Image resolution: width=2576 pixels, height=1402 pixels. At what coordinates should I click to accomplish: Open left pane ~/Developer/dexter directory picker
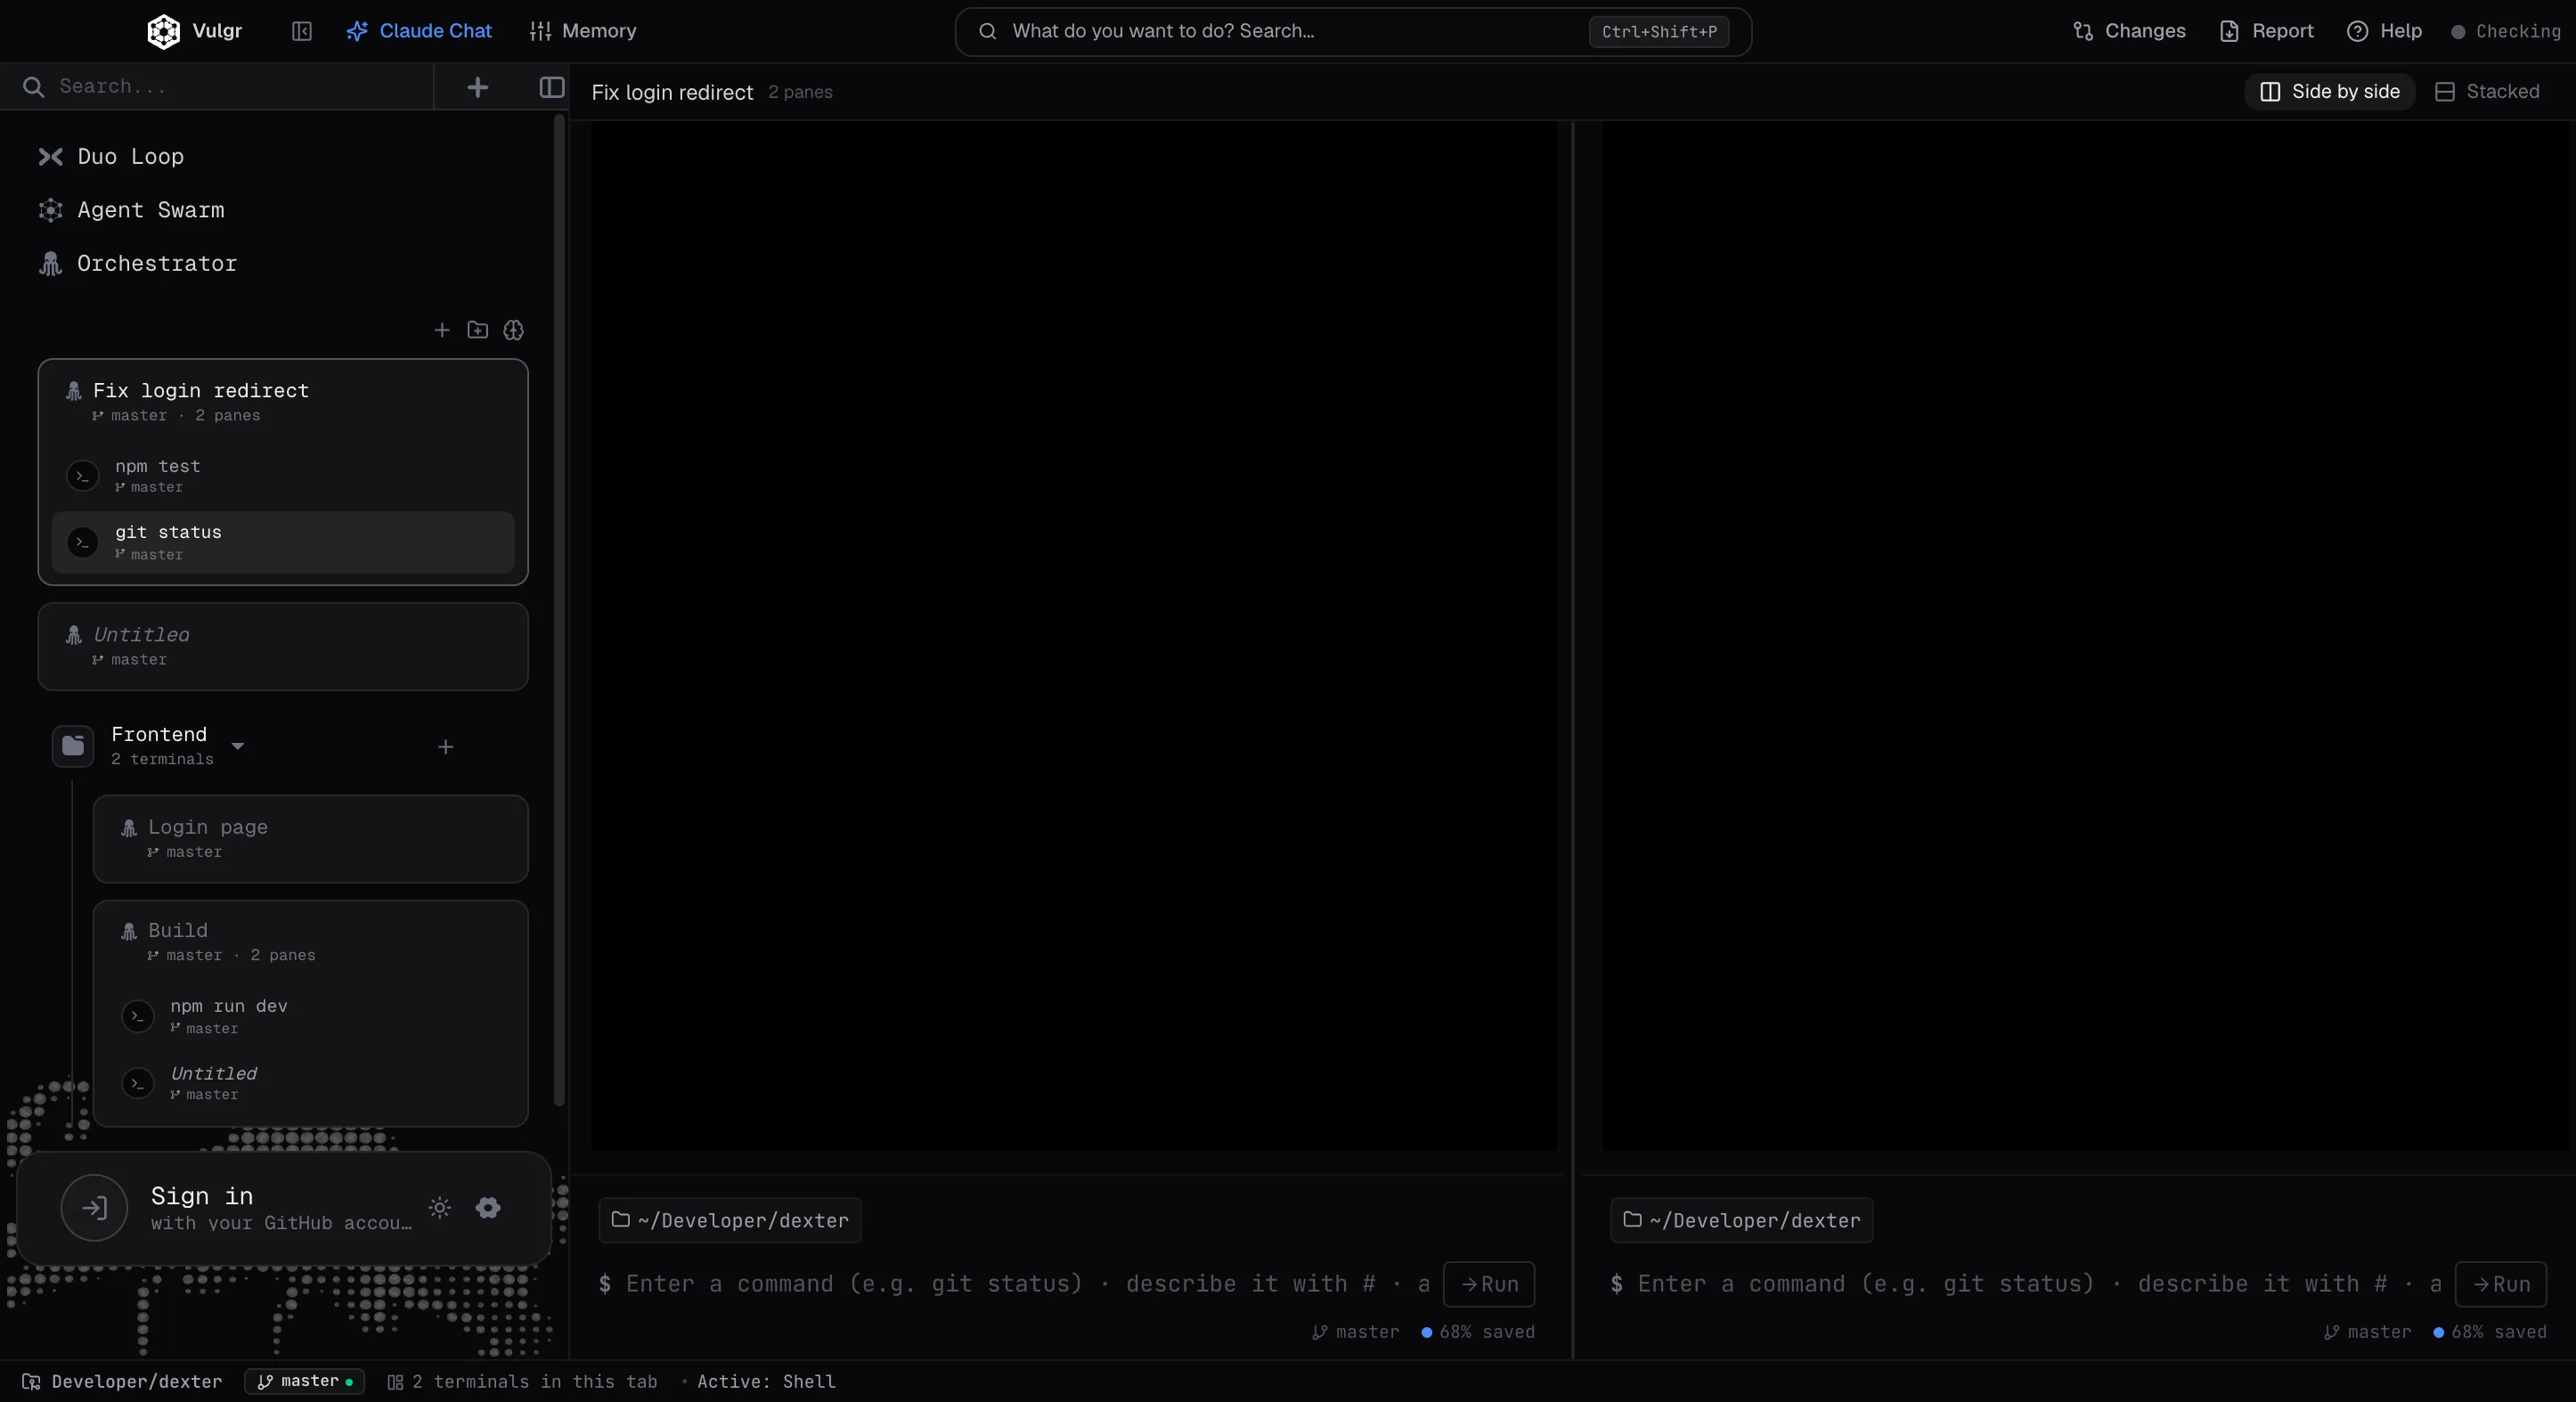(730, 1220)
